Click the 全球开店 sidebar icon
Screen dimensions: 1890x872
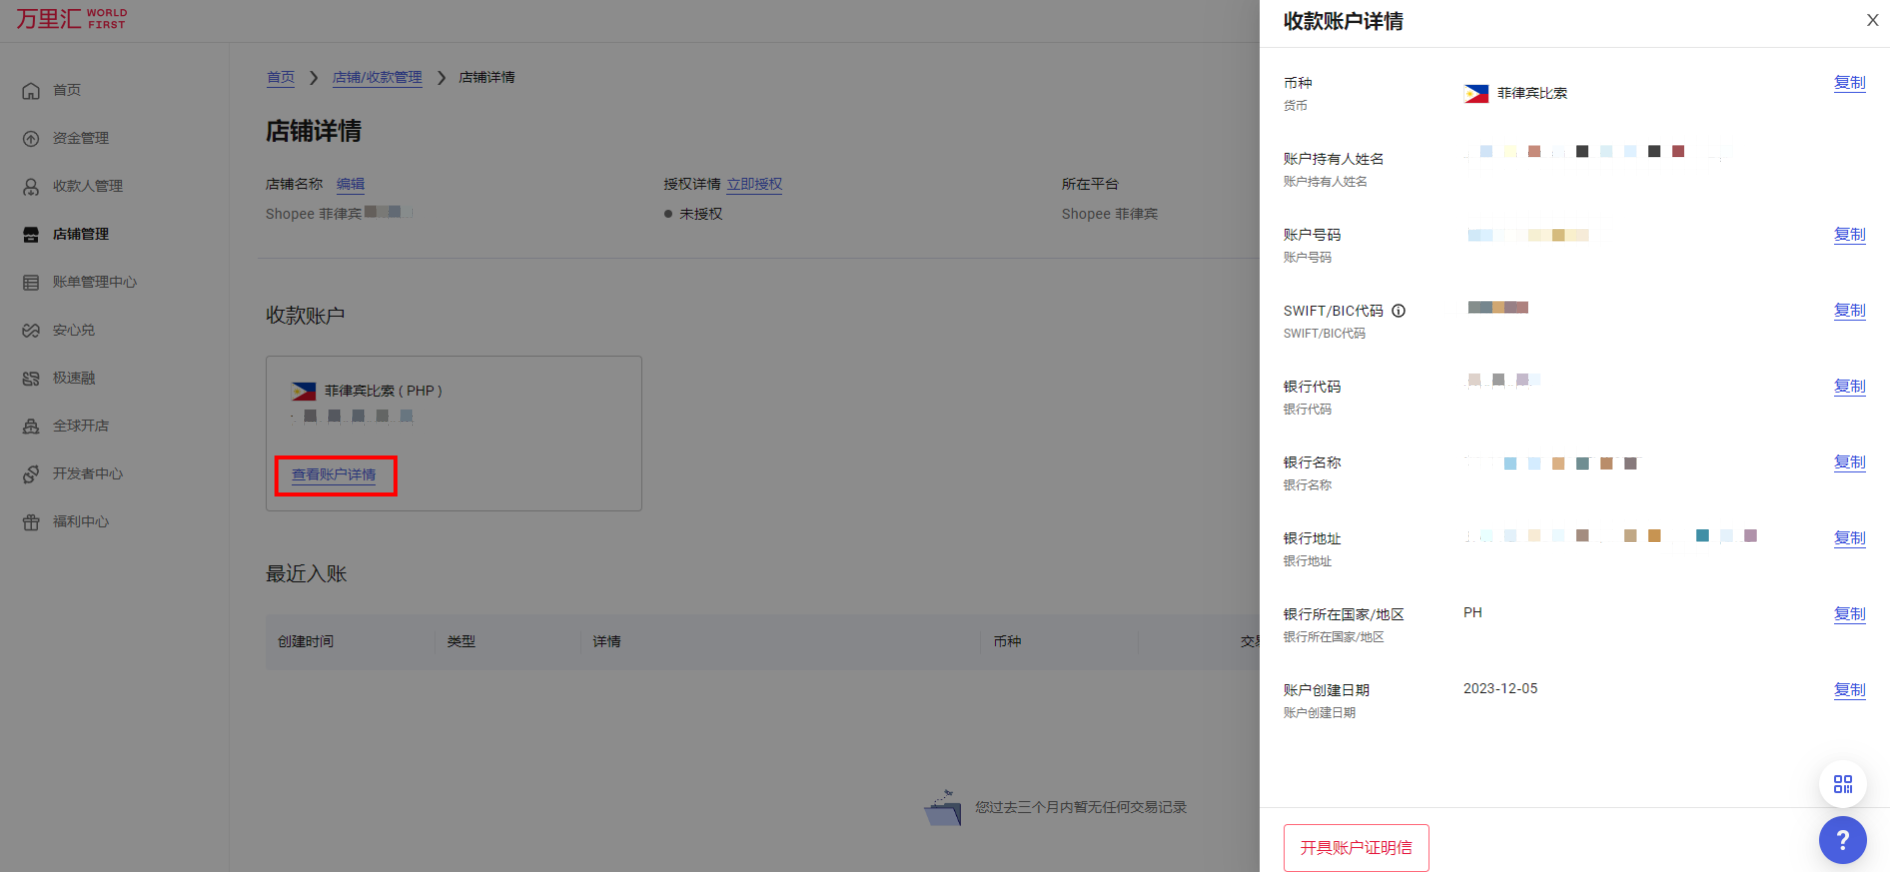tap(31, 426)
